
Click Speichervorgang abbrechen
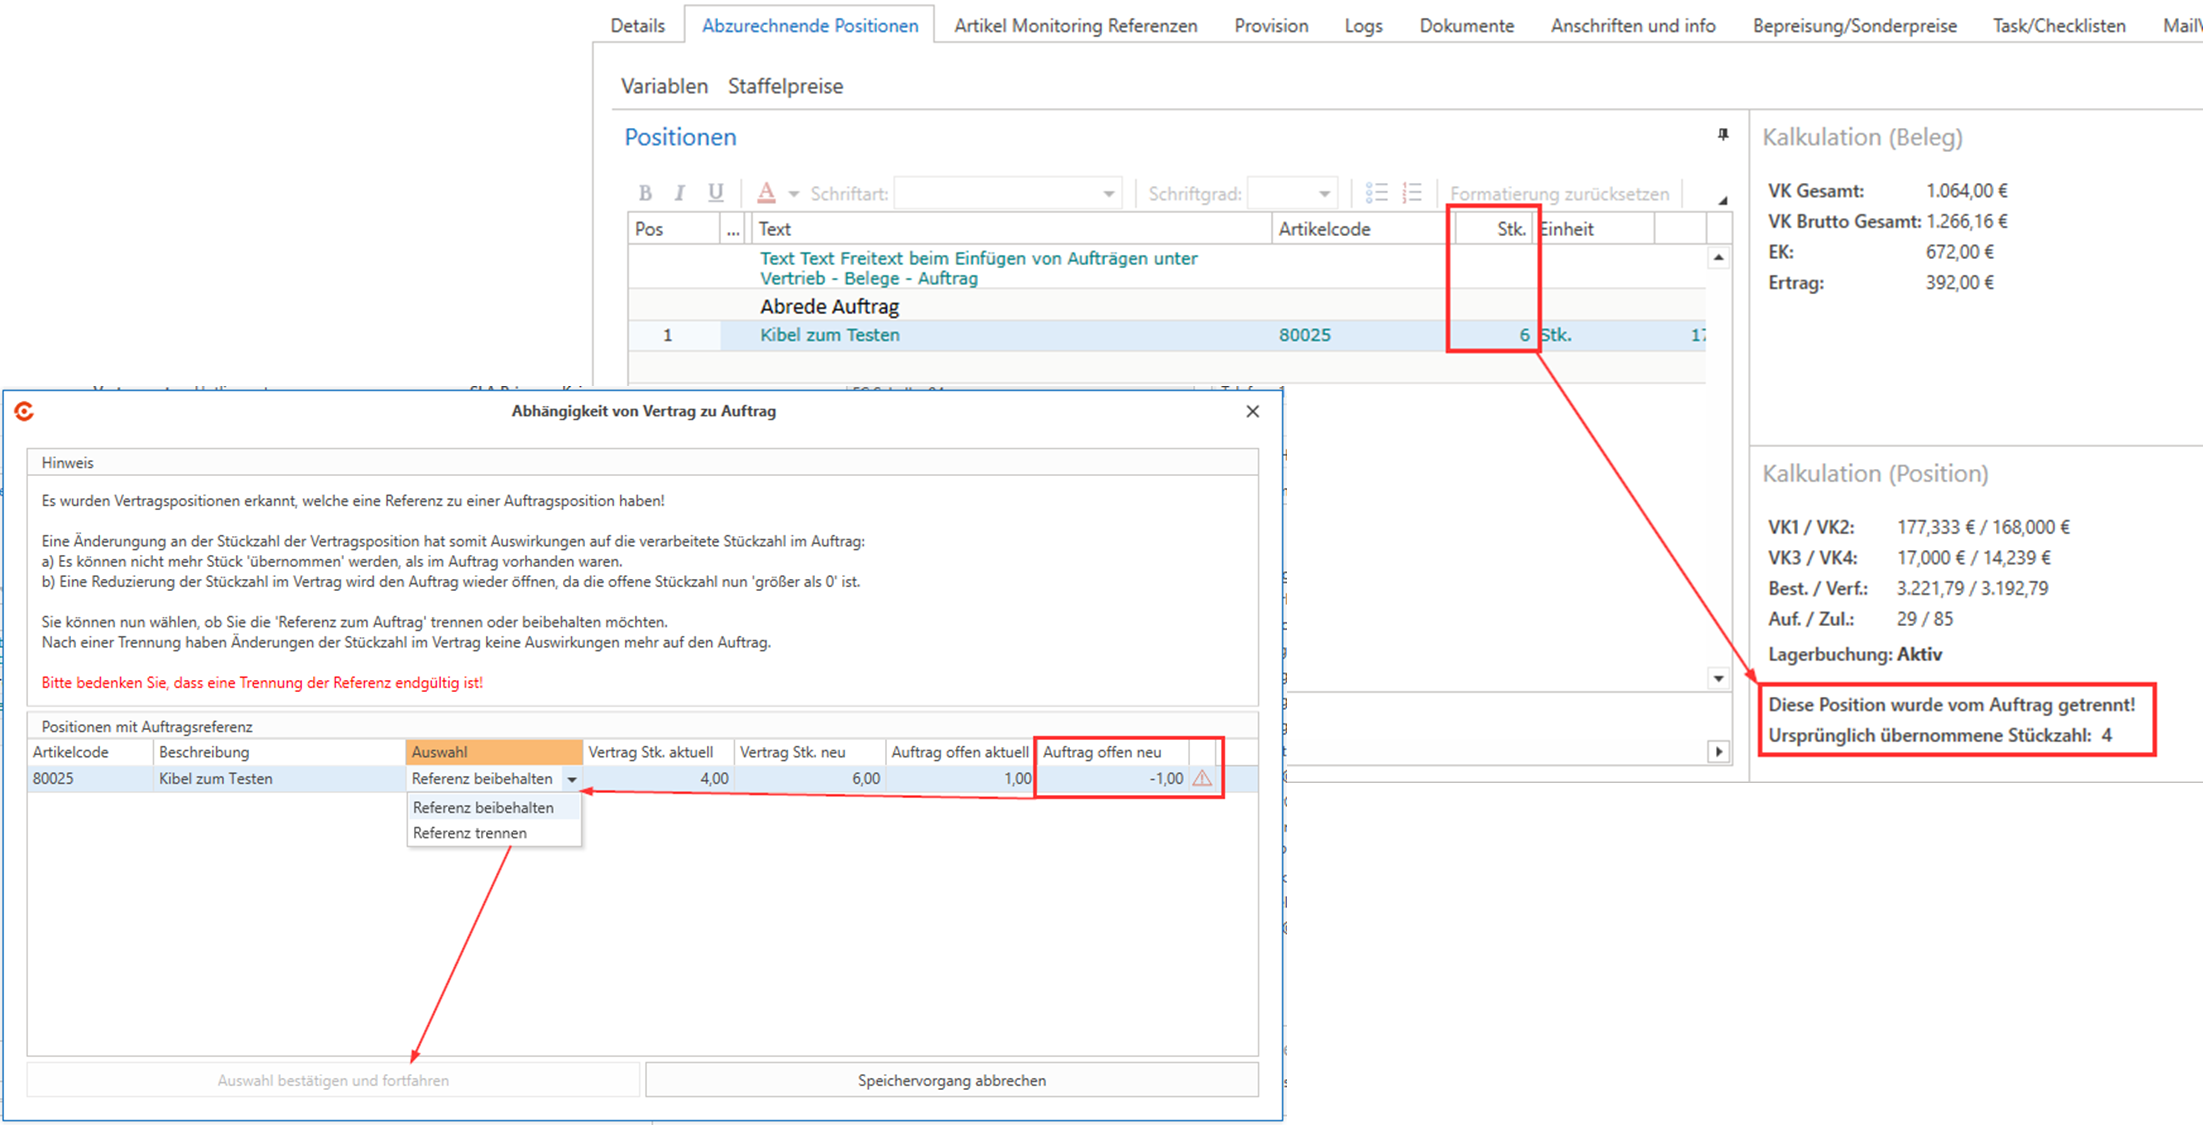click(x=951, y=1080)
